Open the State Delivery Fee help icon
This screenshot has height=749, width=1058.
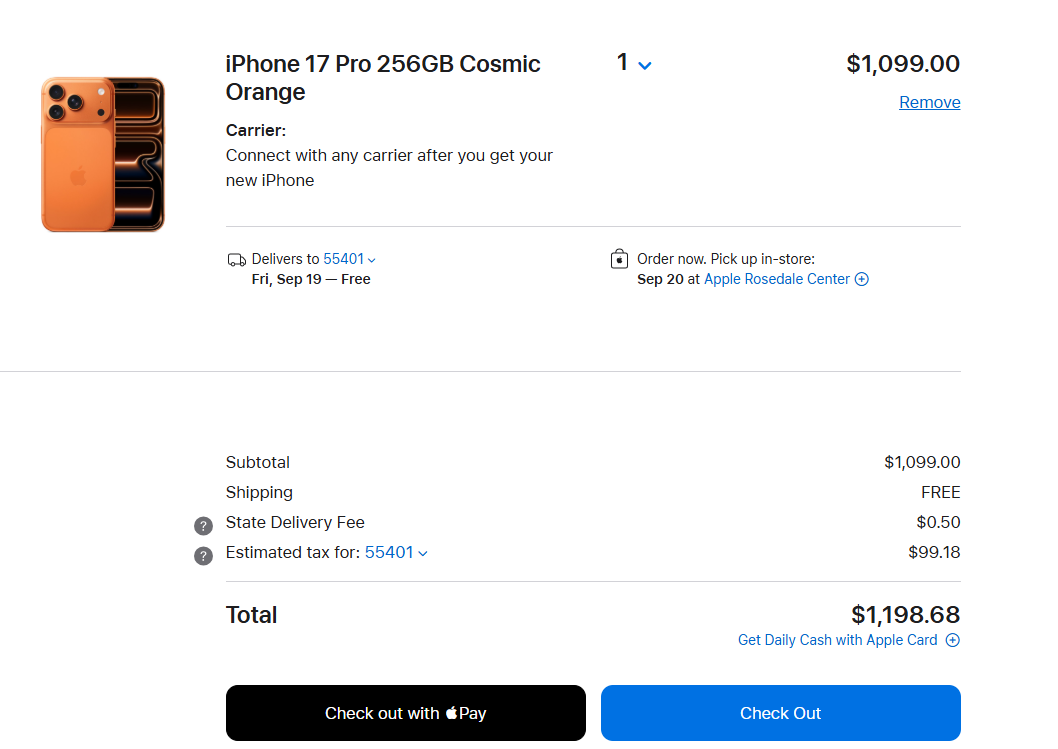click(204, 526)
